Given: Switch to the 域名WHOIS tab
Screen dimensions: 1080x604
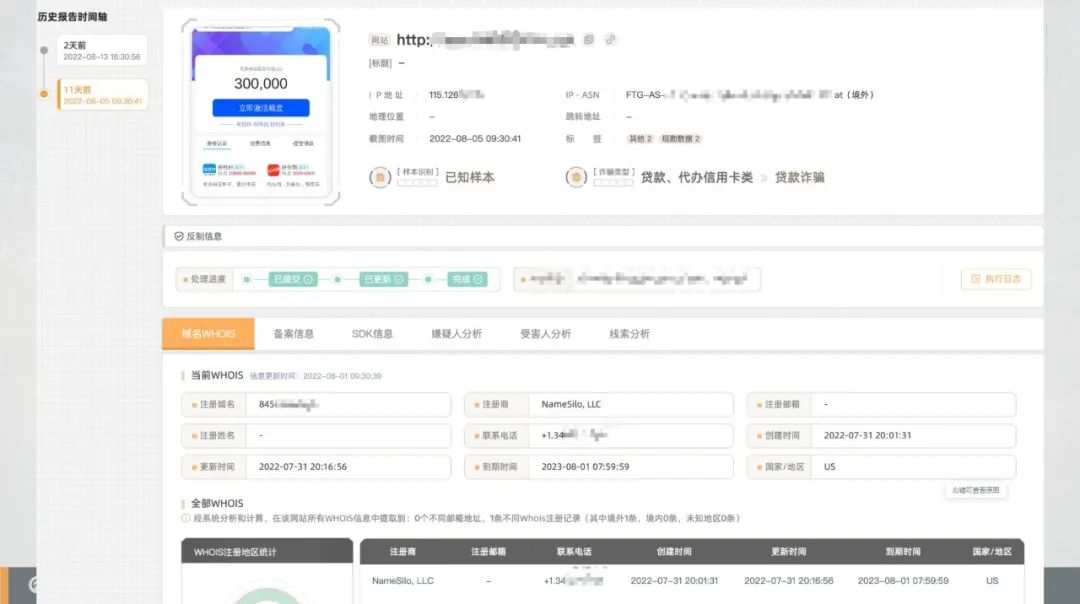Looking at the screenshot, I should click(208, 334).
